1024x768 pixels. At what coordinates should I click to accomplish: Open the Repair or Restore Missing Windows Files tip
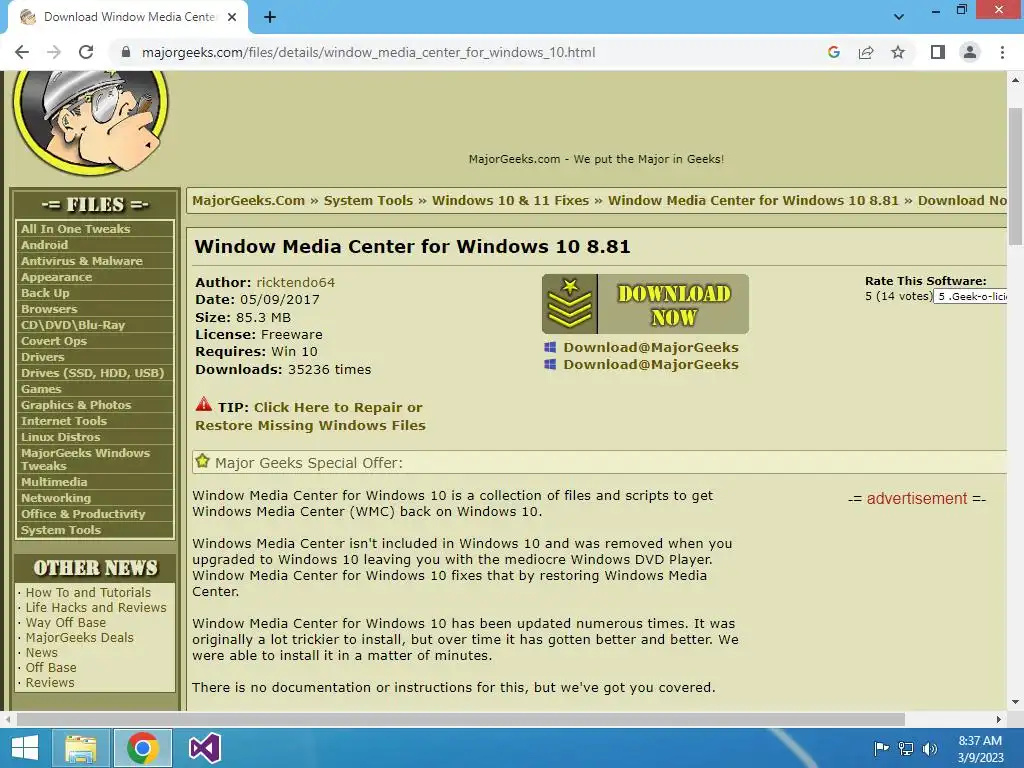tap(310, 416)
